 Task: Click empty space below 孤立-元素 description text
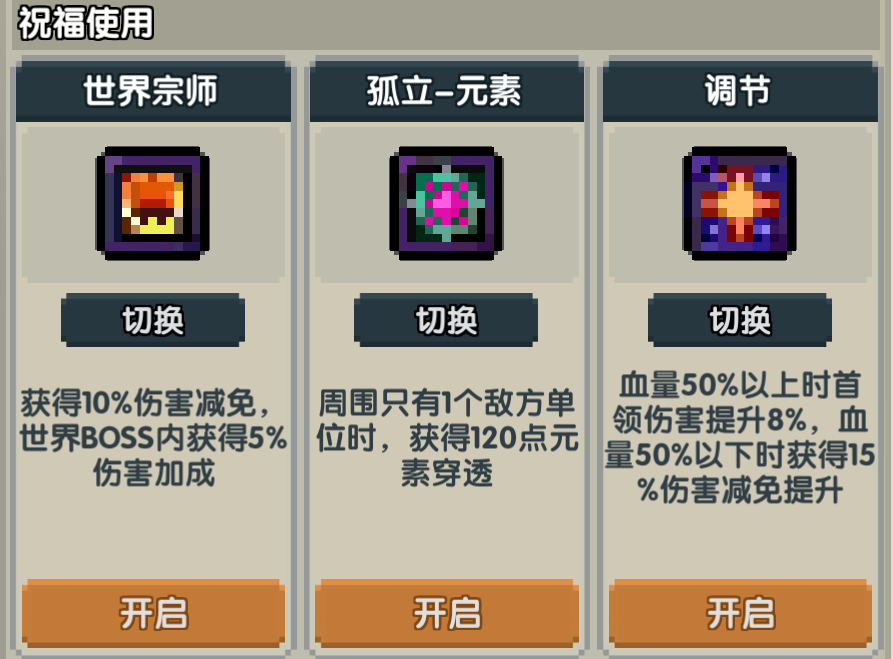[446, 535]
